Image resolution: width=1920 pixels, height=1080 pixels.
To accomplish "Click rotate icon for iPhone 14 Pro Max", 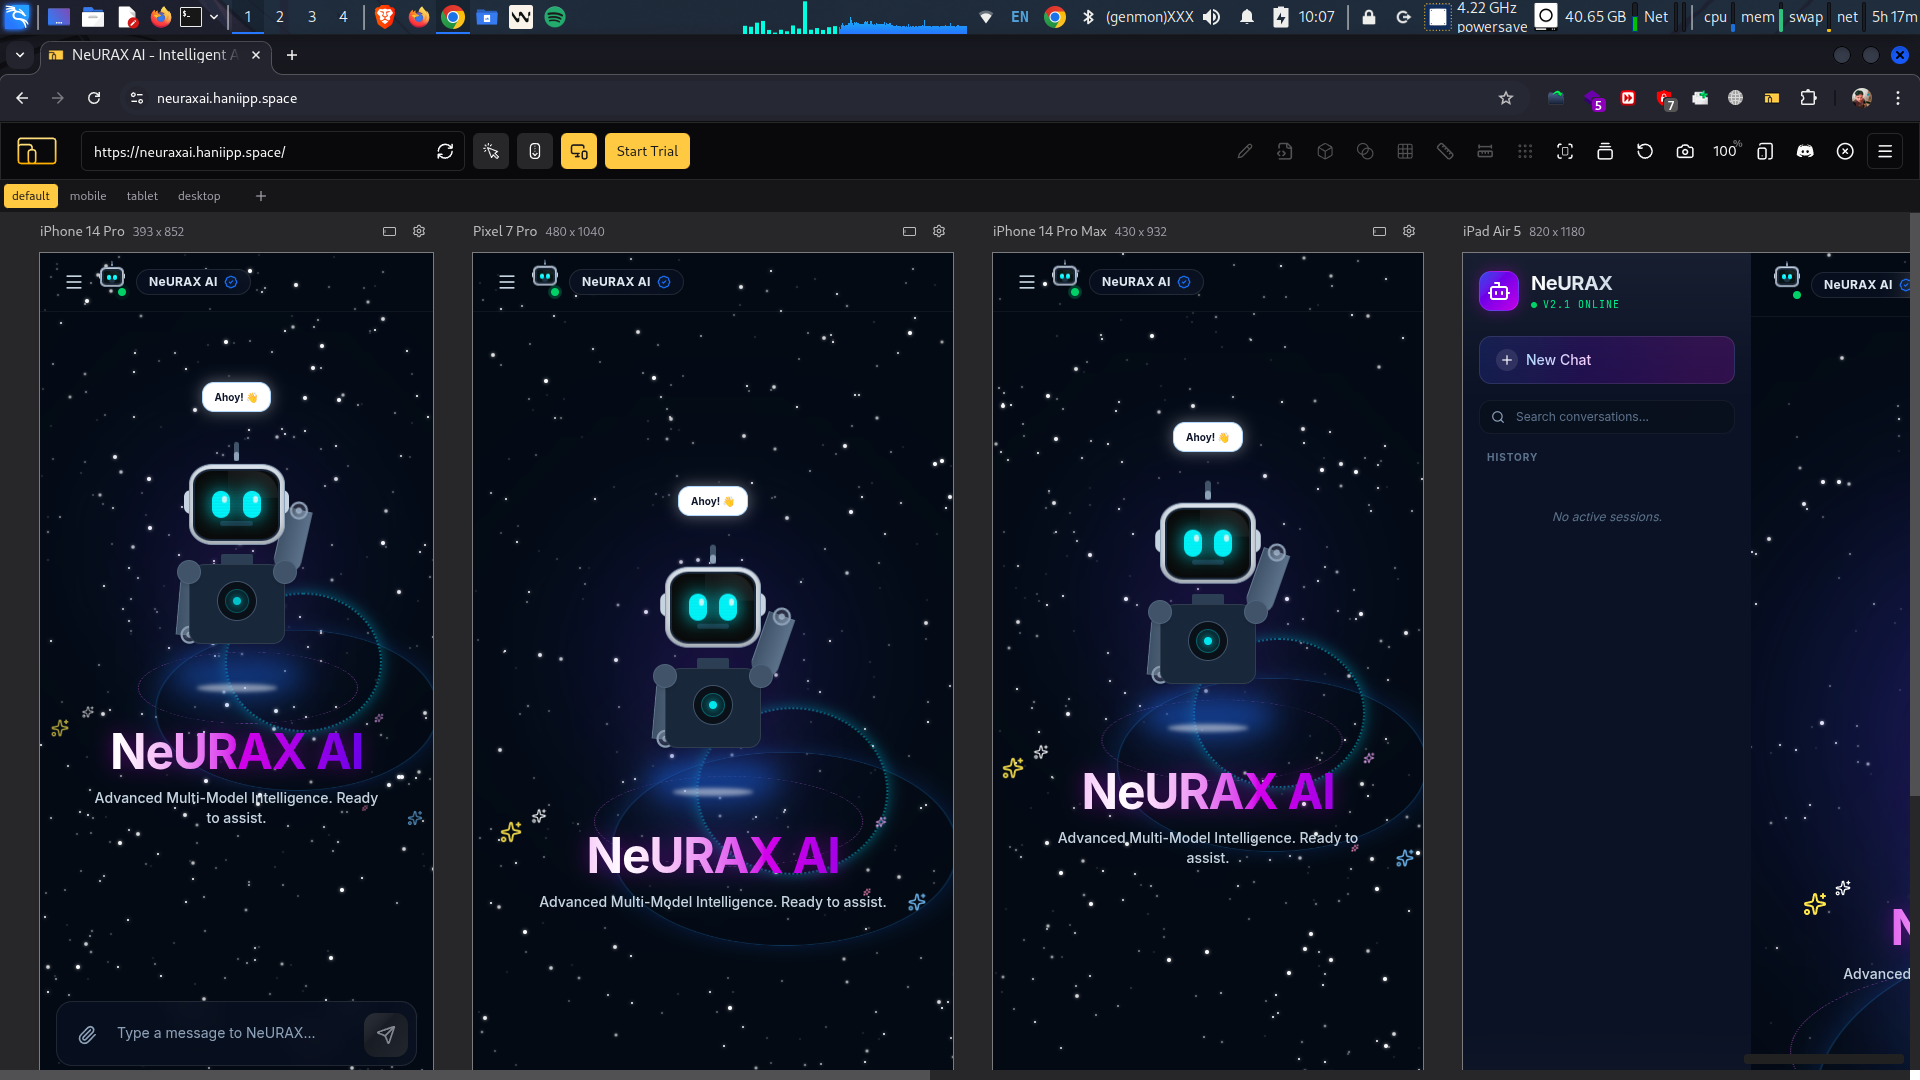I will [1379, 231].
